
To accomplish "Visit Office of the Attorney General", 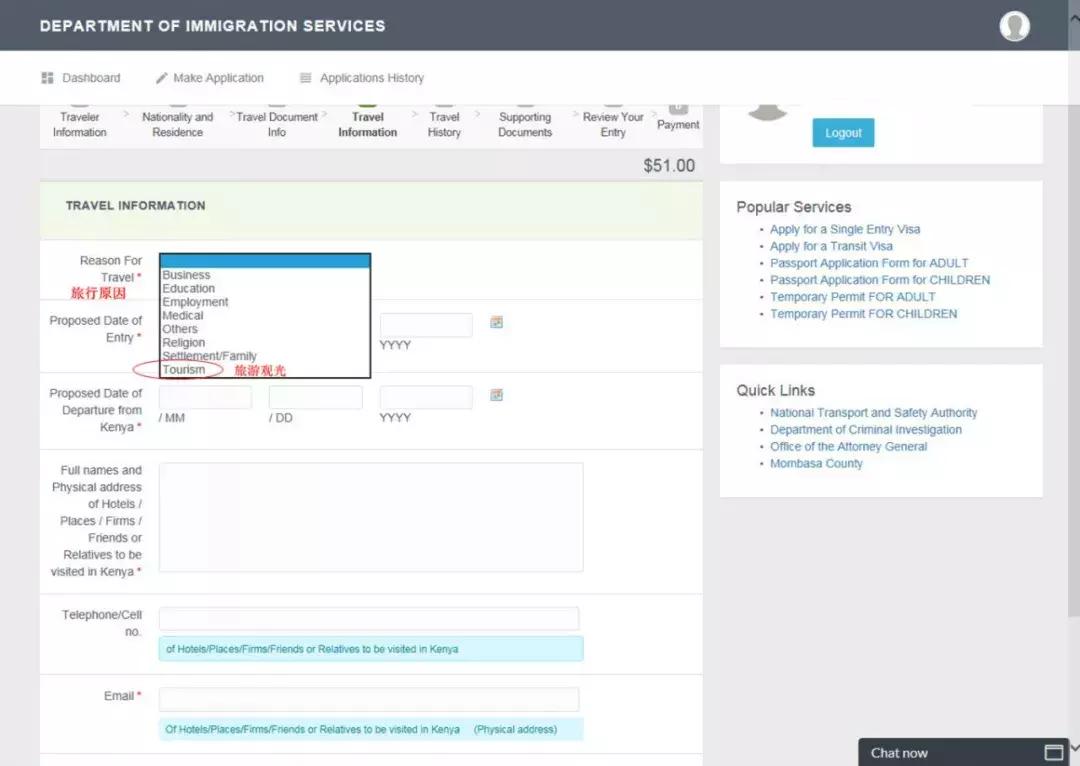I will pos(849,446).
